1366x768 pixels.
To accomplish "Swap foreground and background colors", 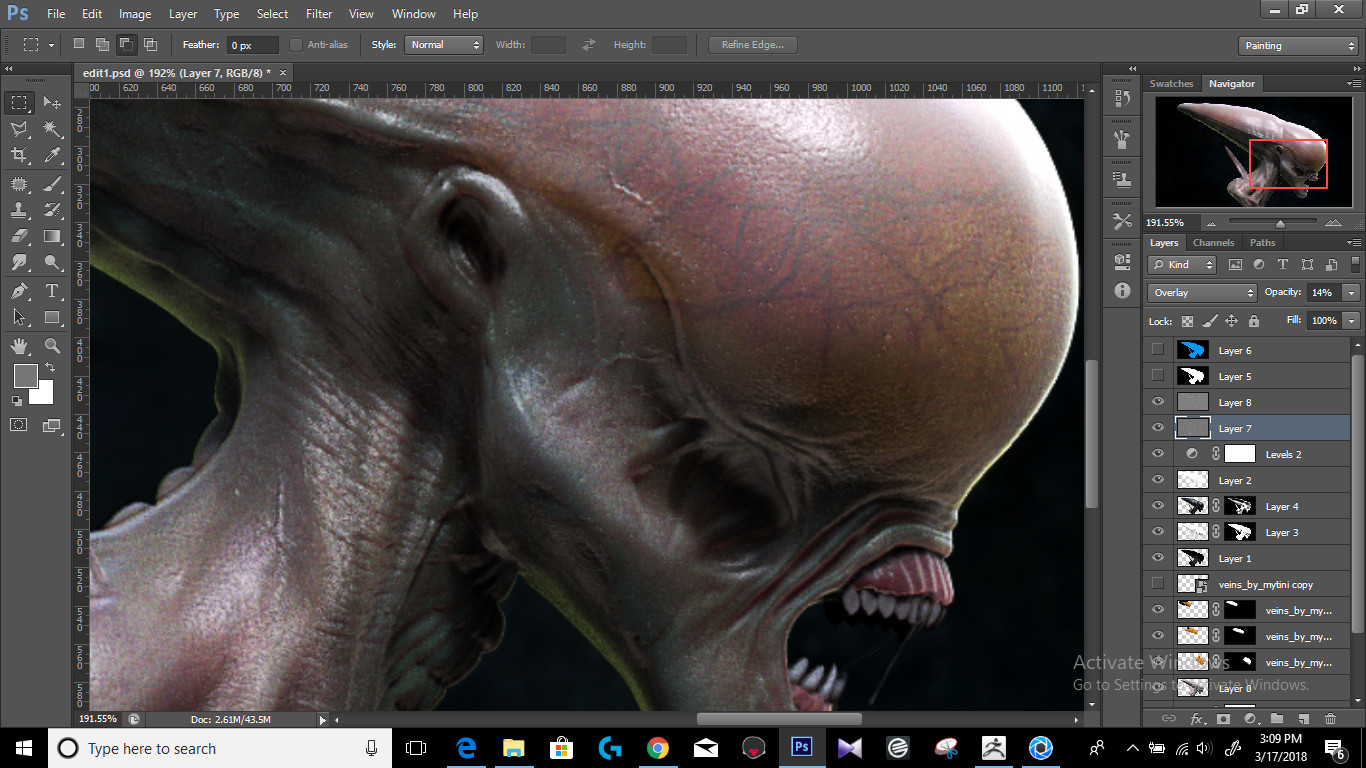I will 50,368.
